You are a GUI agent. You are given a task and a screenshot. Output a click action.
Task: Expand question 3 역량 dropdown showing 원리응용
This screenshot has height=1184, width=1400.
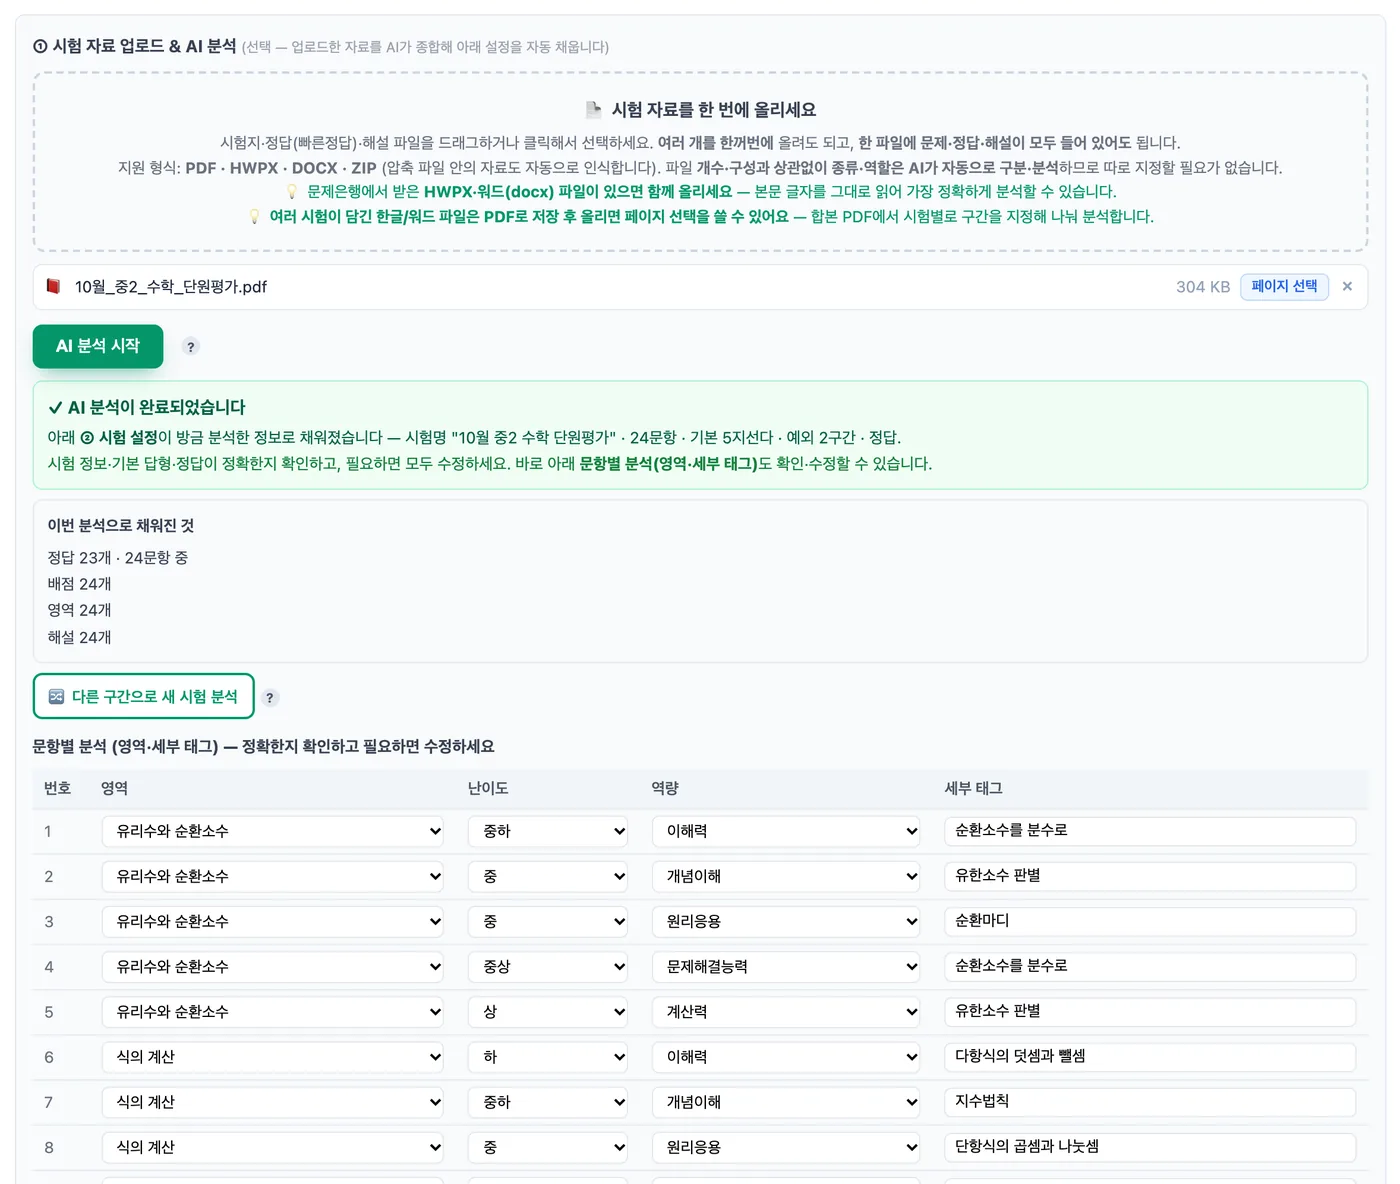[786, 921]
